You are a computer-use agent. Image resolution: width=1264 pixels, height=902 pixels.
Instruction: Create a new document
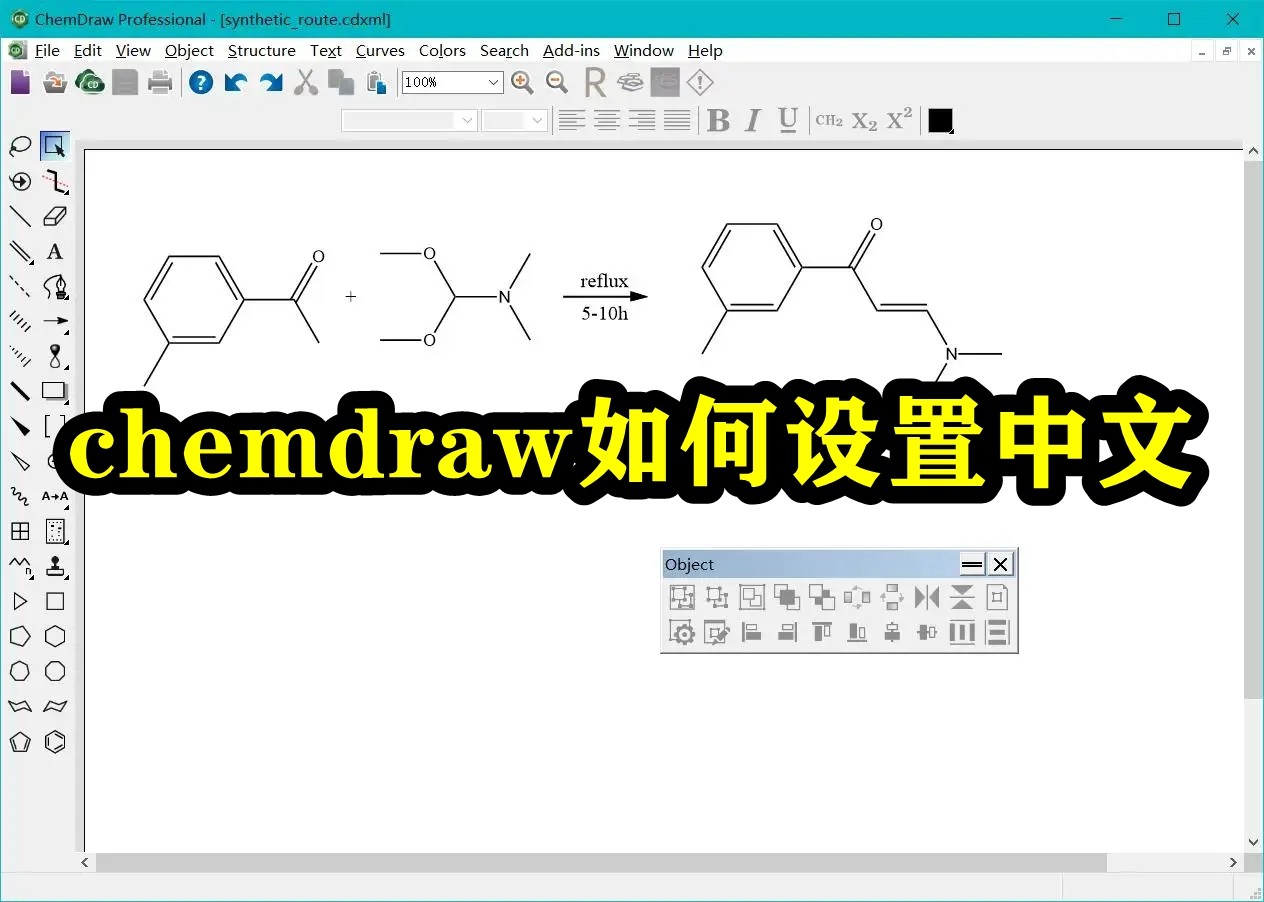click(x=21, y=82)
